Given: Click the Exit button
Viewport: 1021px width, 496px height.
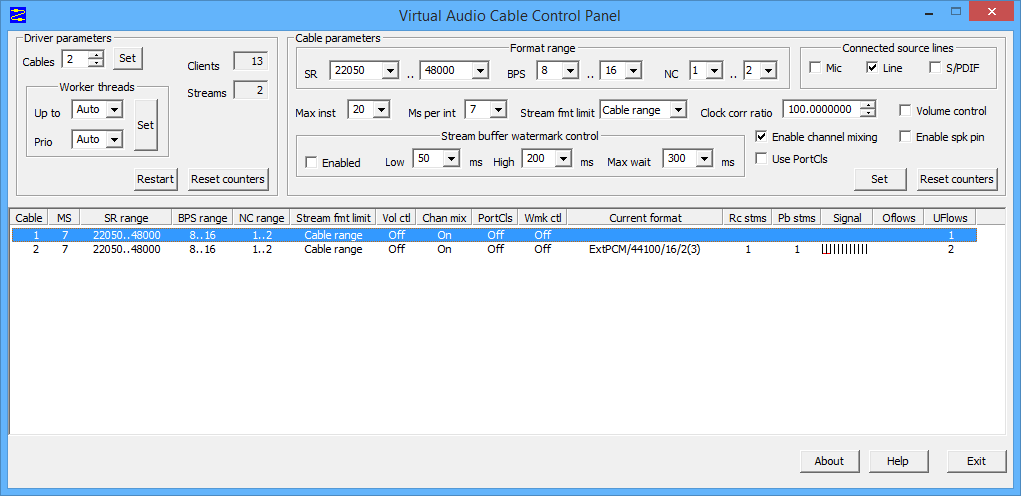Looking at the screenshot, I should pyautogui.click(x=976, y=461).
